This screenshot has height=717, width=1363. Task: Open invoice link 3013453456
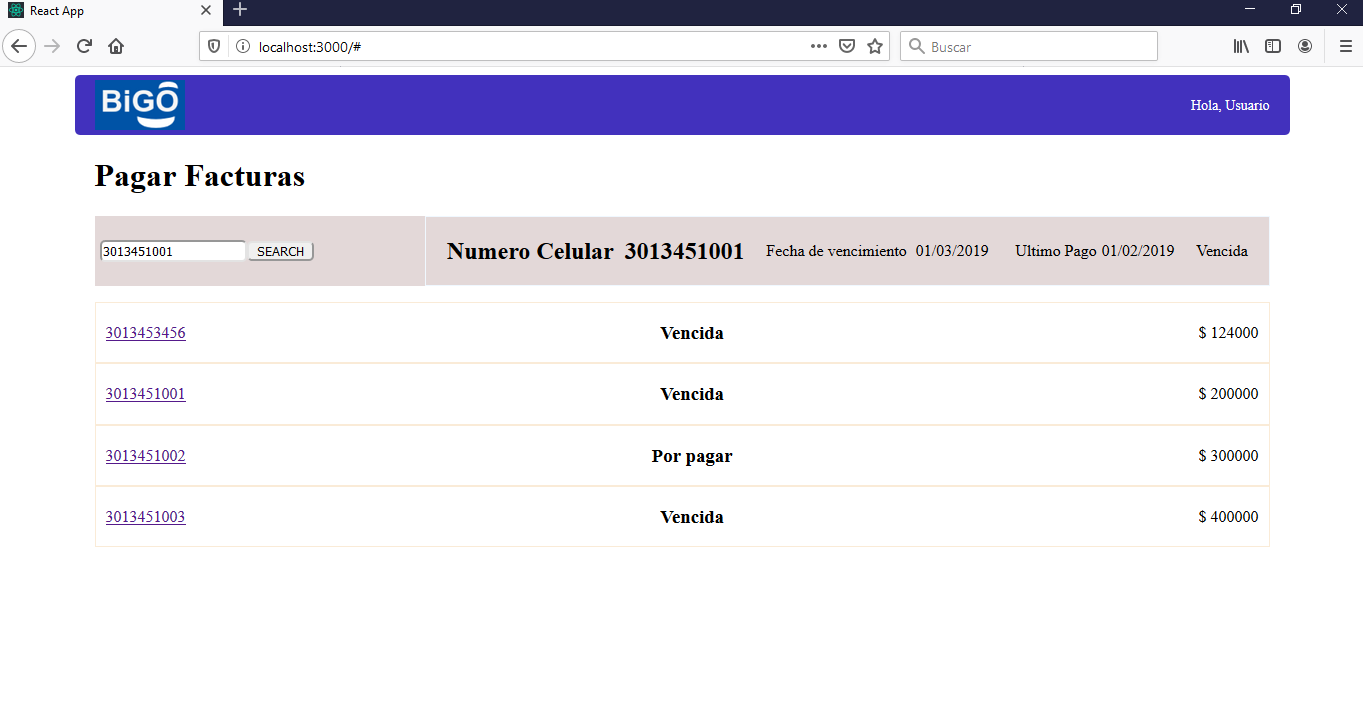[x=145, y=333]
